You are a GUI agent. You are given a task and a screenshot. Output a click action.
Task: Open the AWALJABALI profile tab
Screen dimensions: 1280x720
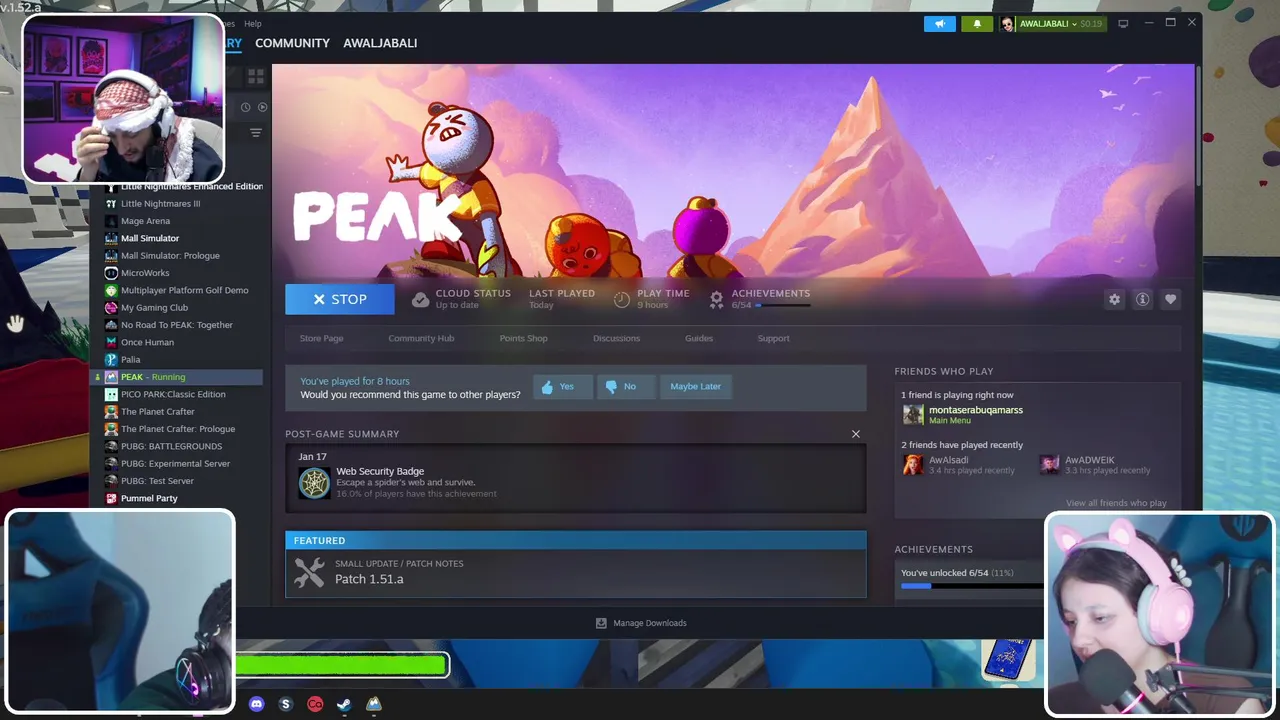(380, 43)
